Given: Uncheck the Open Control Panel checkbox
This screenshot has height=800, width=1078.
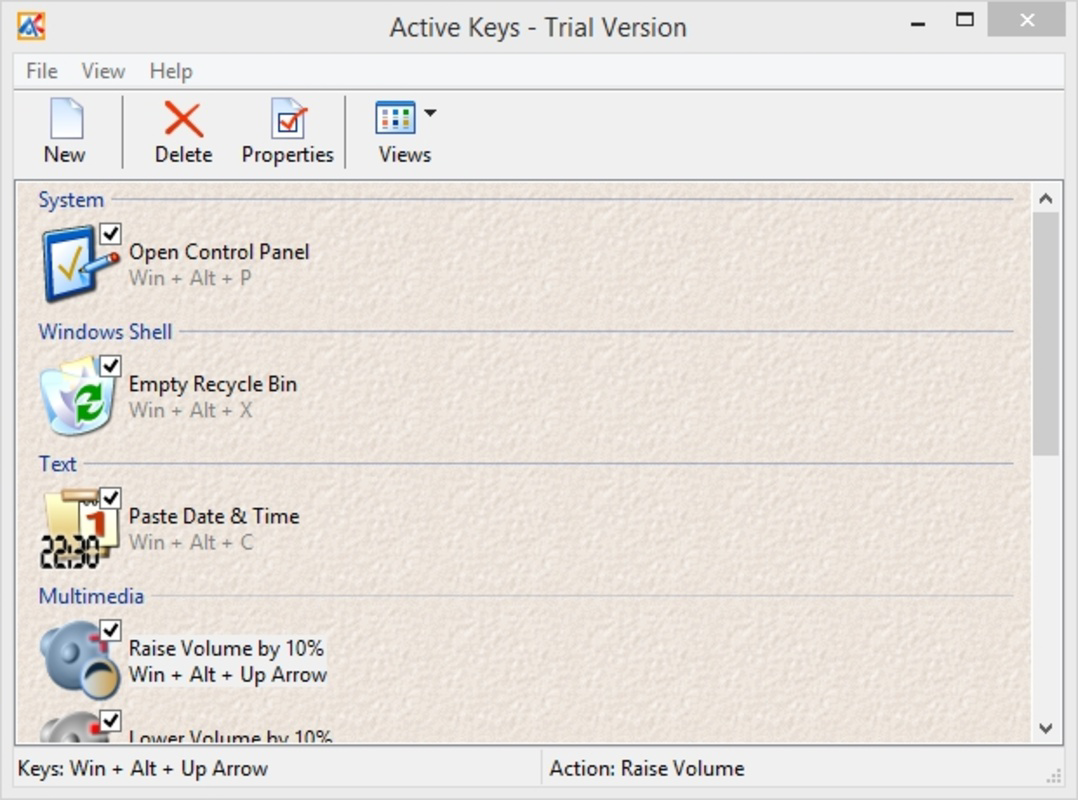Looking at the screenshot, I should point(110,234).
